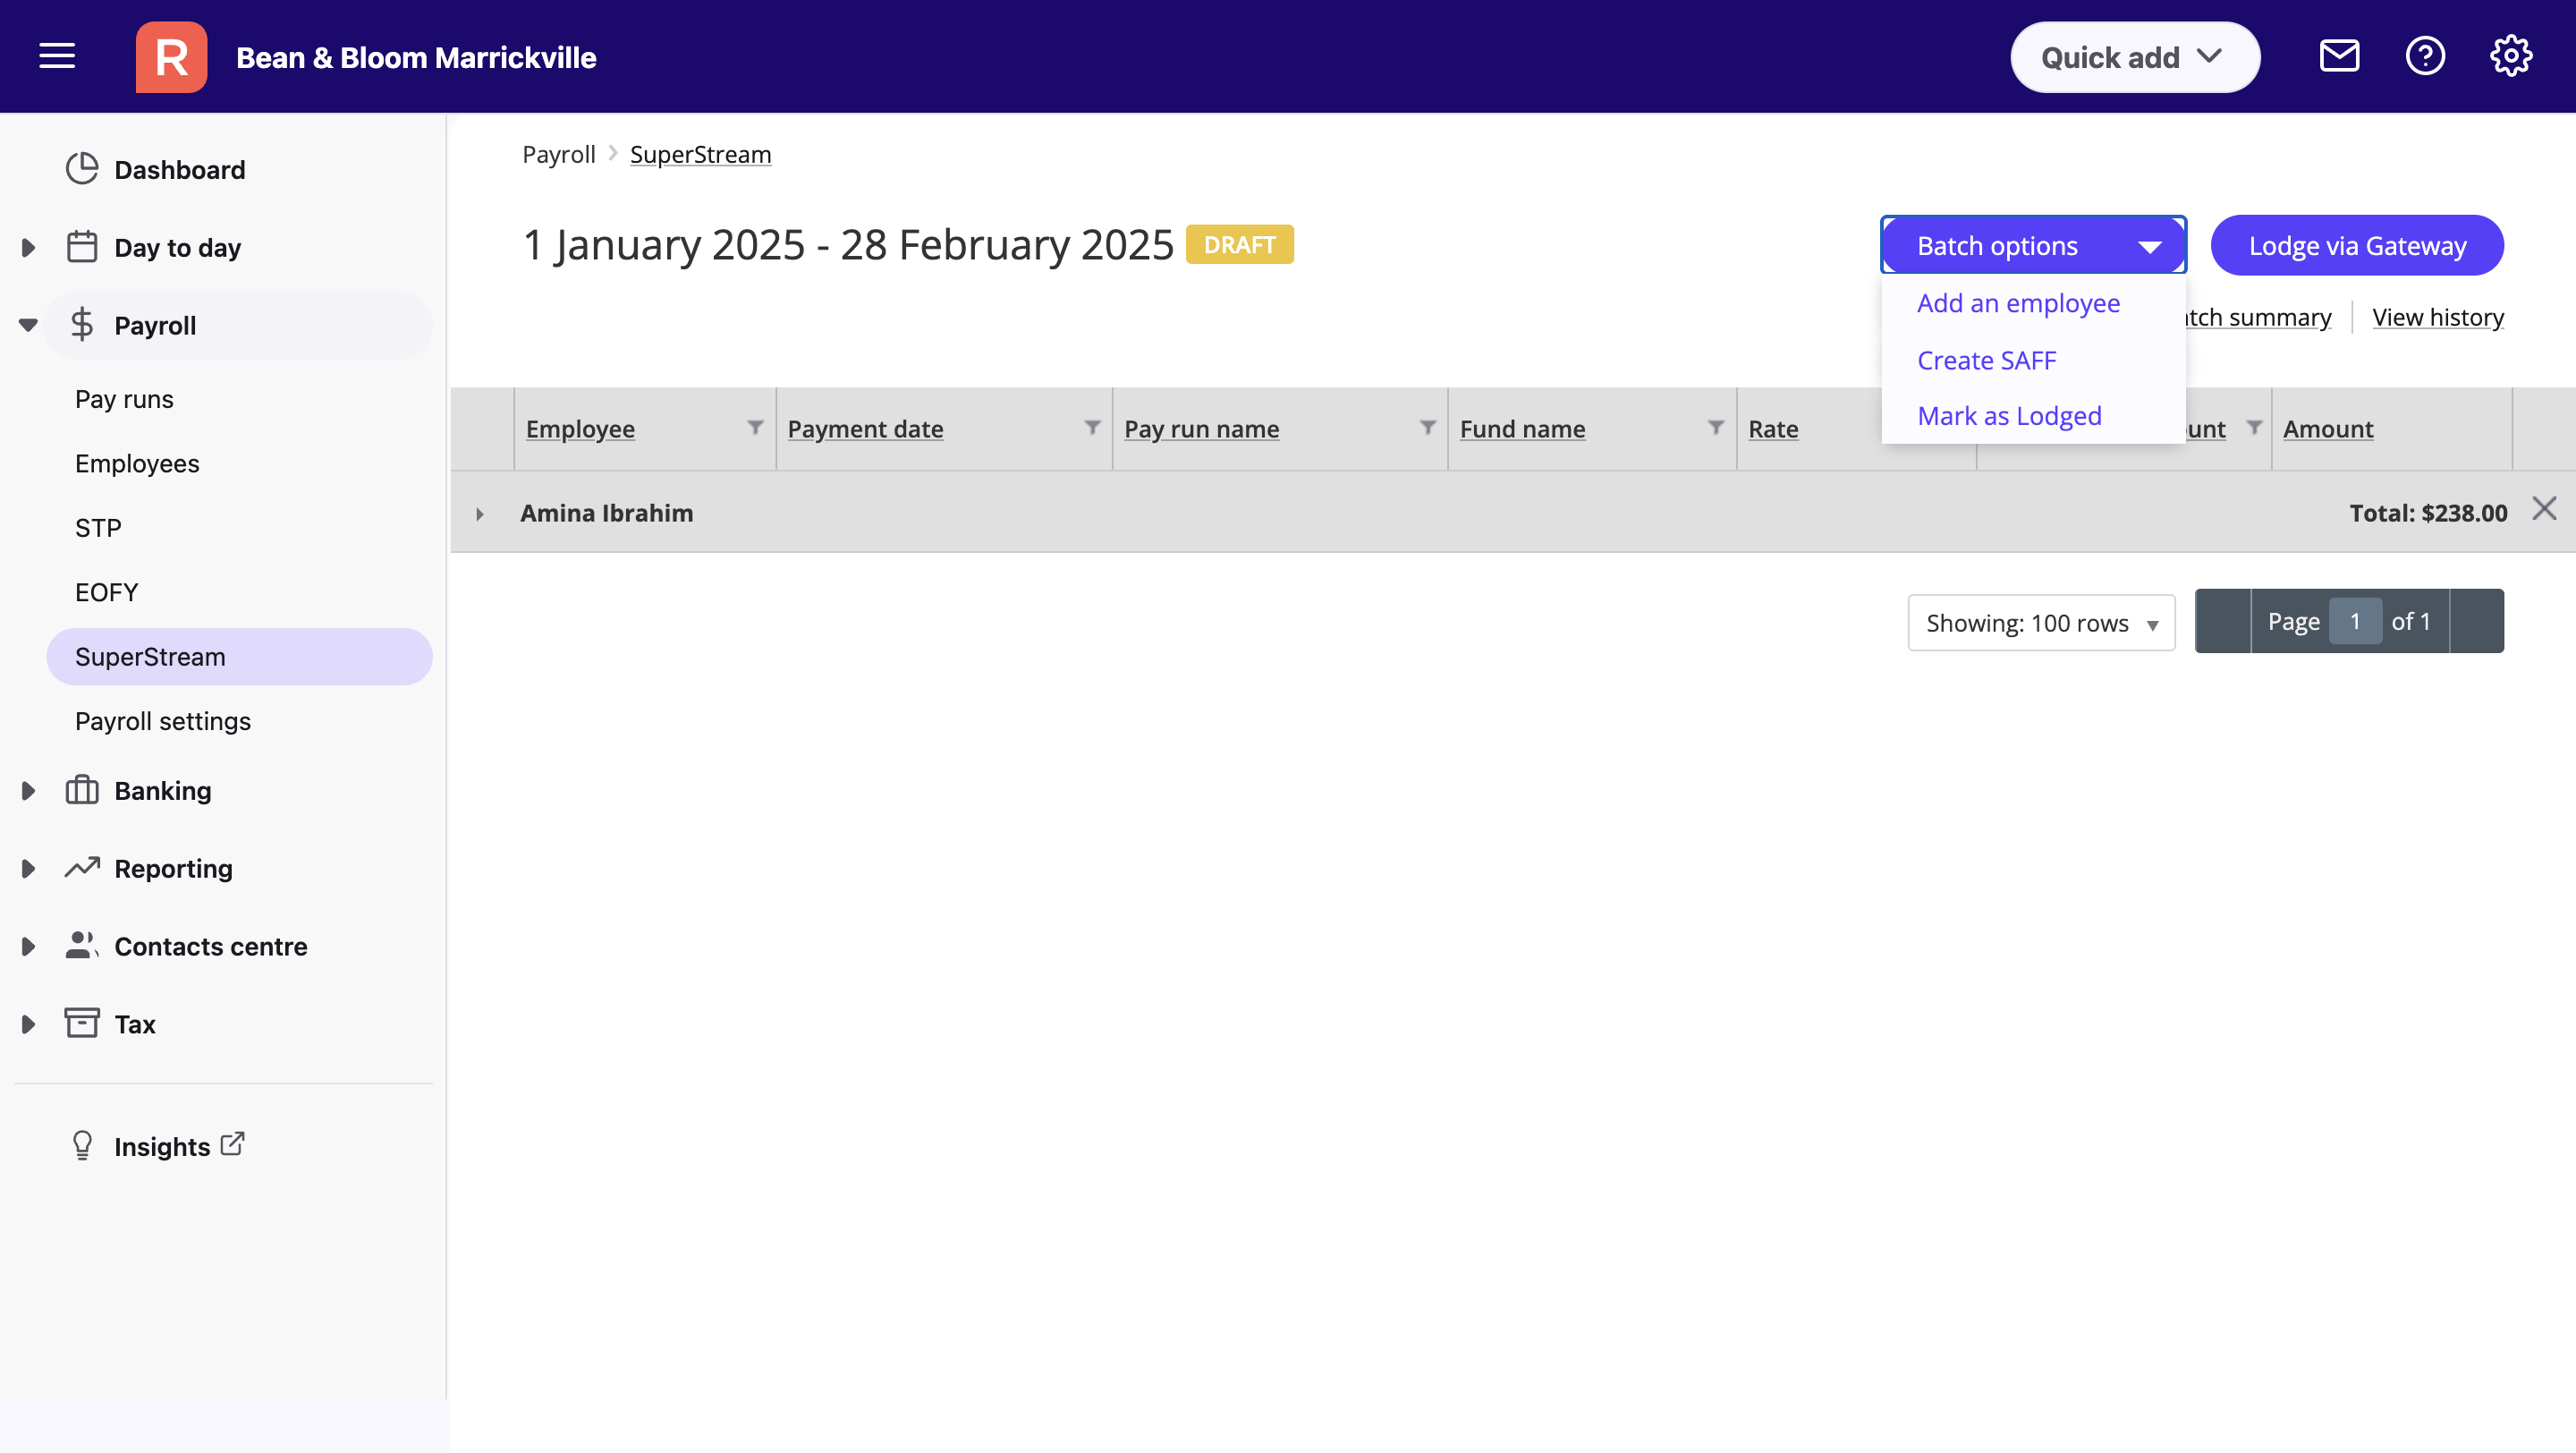Select Mark as Lodged option
2576x1453 pixels.
[x=2008, y=414]
